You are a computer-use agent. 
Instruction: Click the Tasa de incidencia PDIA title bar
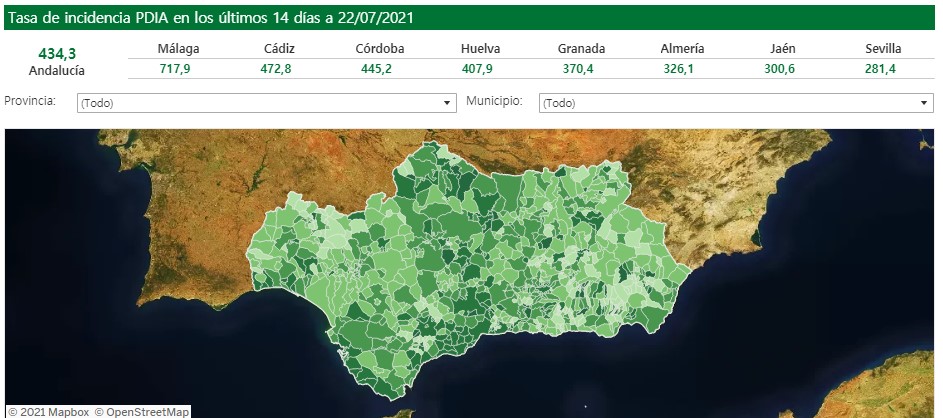[x=469, y=18]
